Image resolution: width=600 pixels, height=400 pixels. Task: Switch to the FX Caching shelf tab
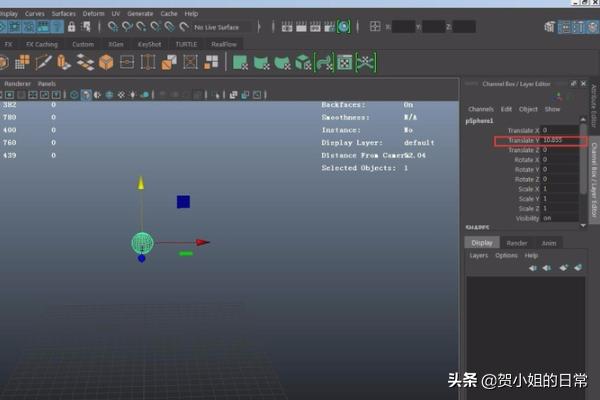coord(42,44)
